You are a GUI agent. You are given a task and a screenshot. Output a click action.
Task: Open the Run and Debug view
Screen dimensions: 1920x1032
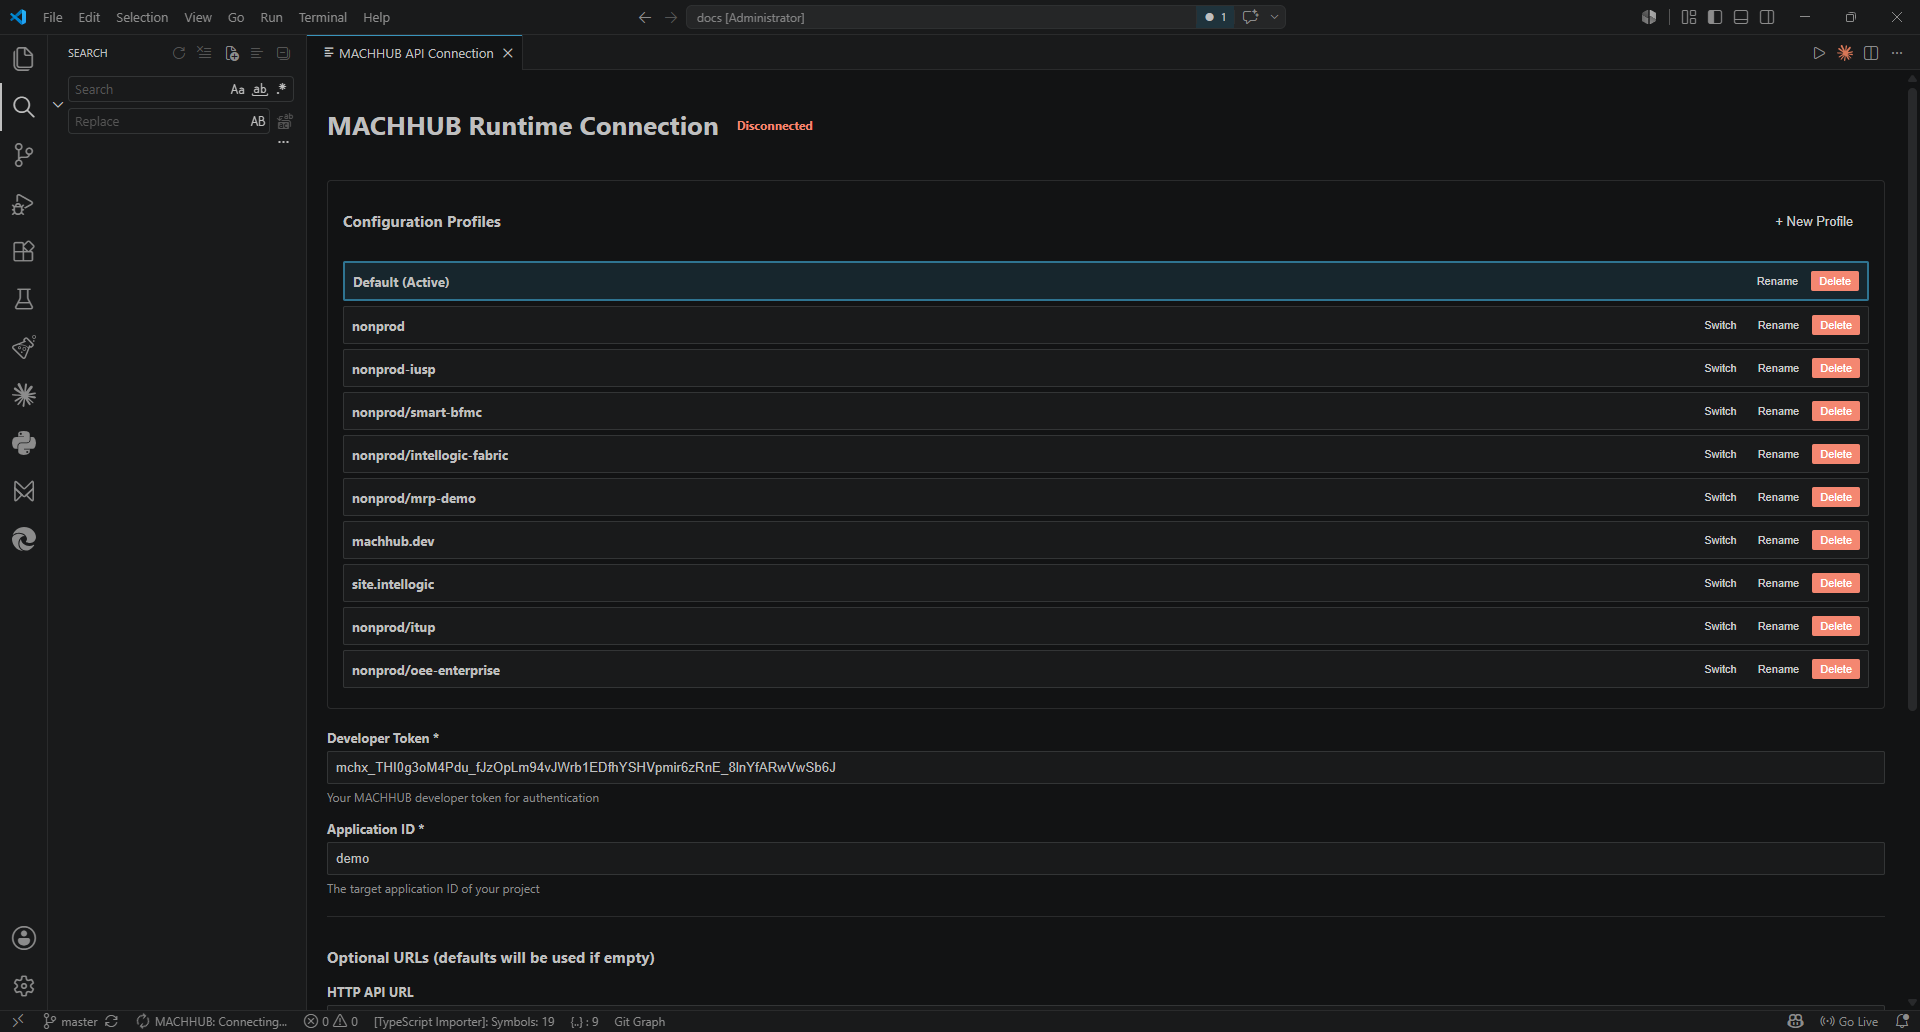pos(24,204)
